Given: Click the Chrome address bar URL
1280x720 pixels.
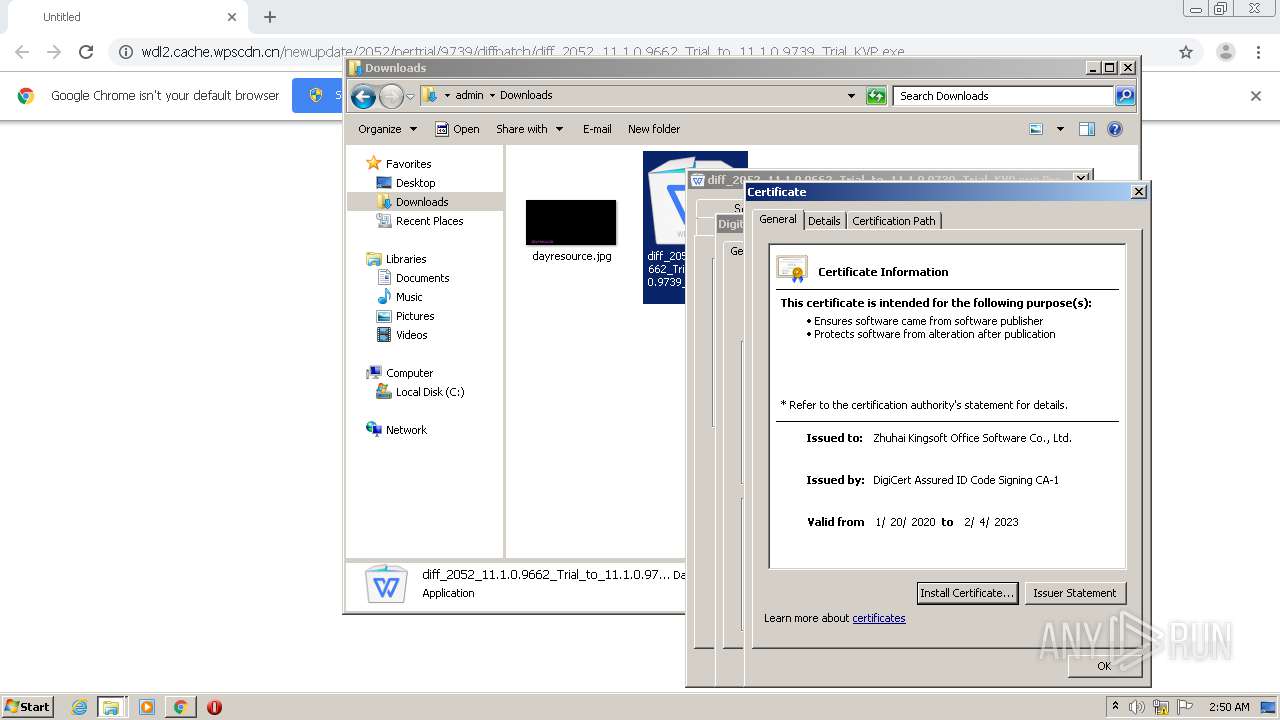Looking at the screenshot, I should (x=522, y=52).
